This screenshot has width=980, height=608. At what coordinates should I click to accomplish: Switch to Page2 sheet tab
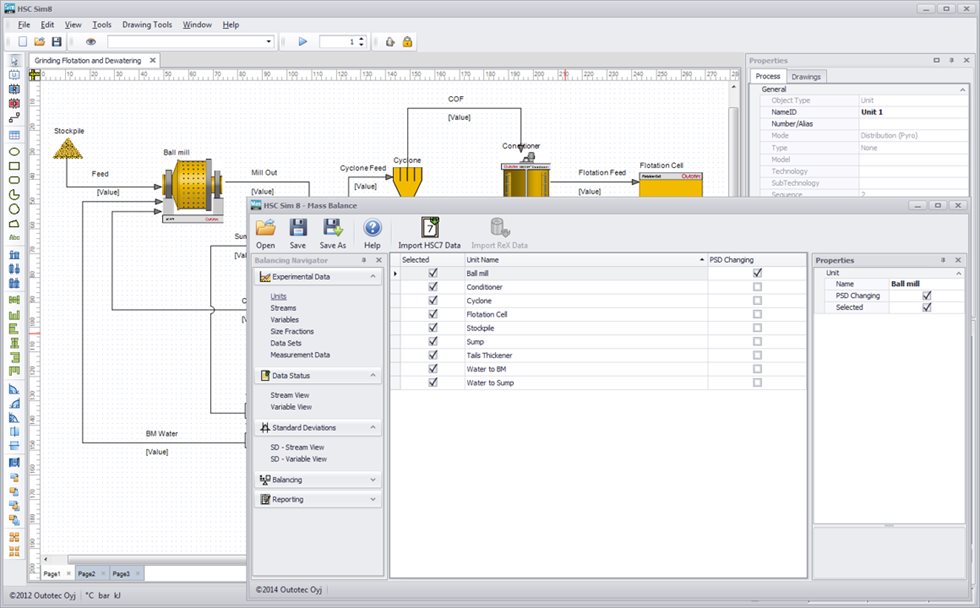click(x=87, y=574)
